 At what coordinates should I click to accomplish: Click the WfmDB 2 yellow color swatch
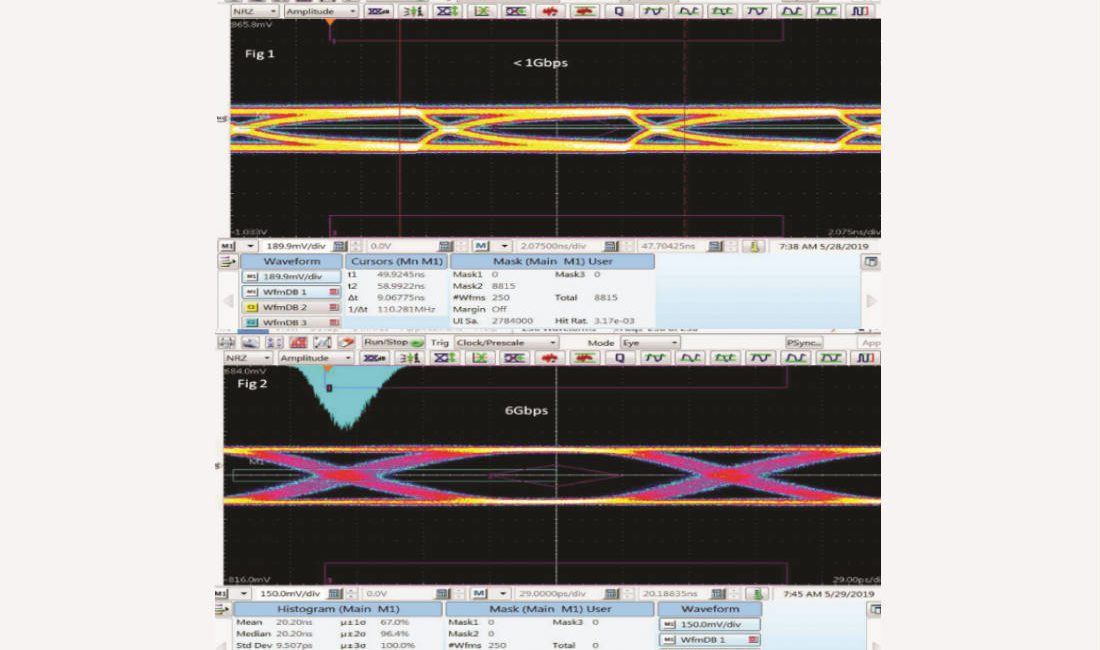251,307
